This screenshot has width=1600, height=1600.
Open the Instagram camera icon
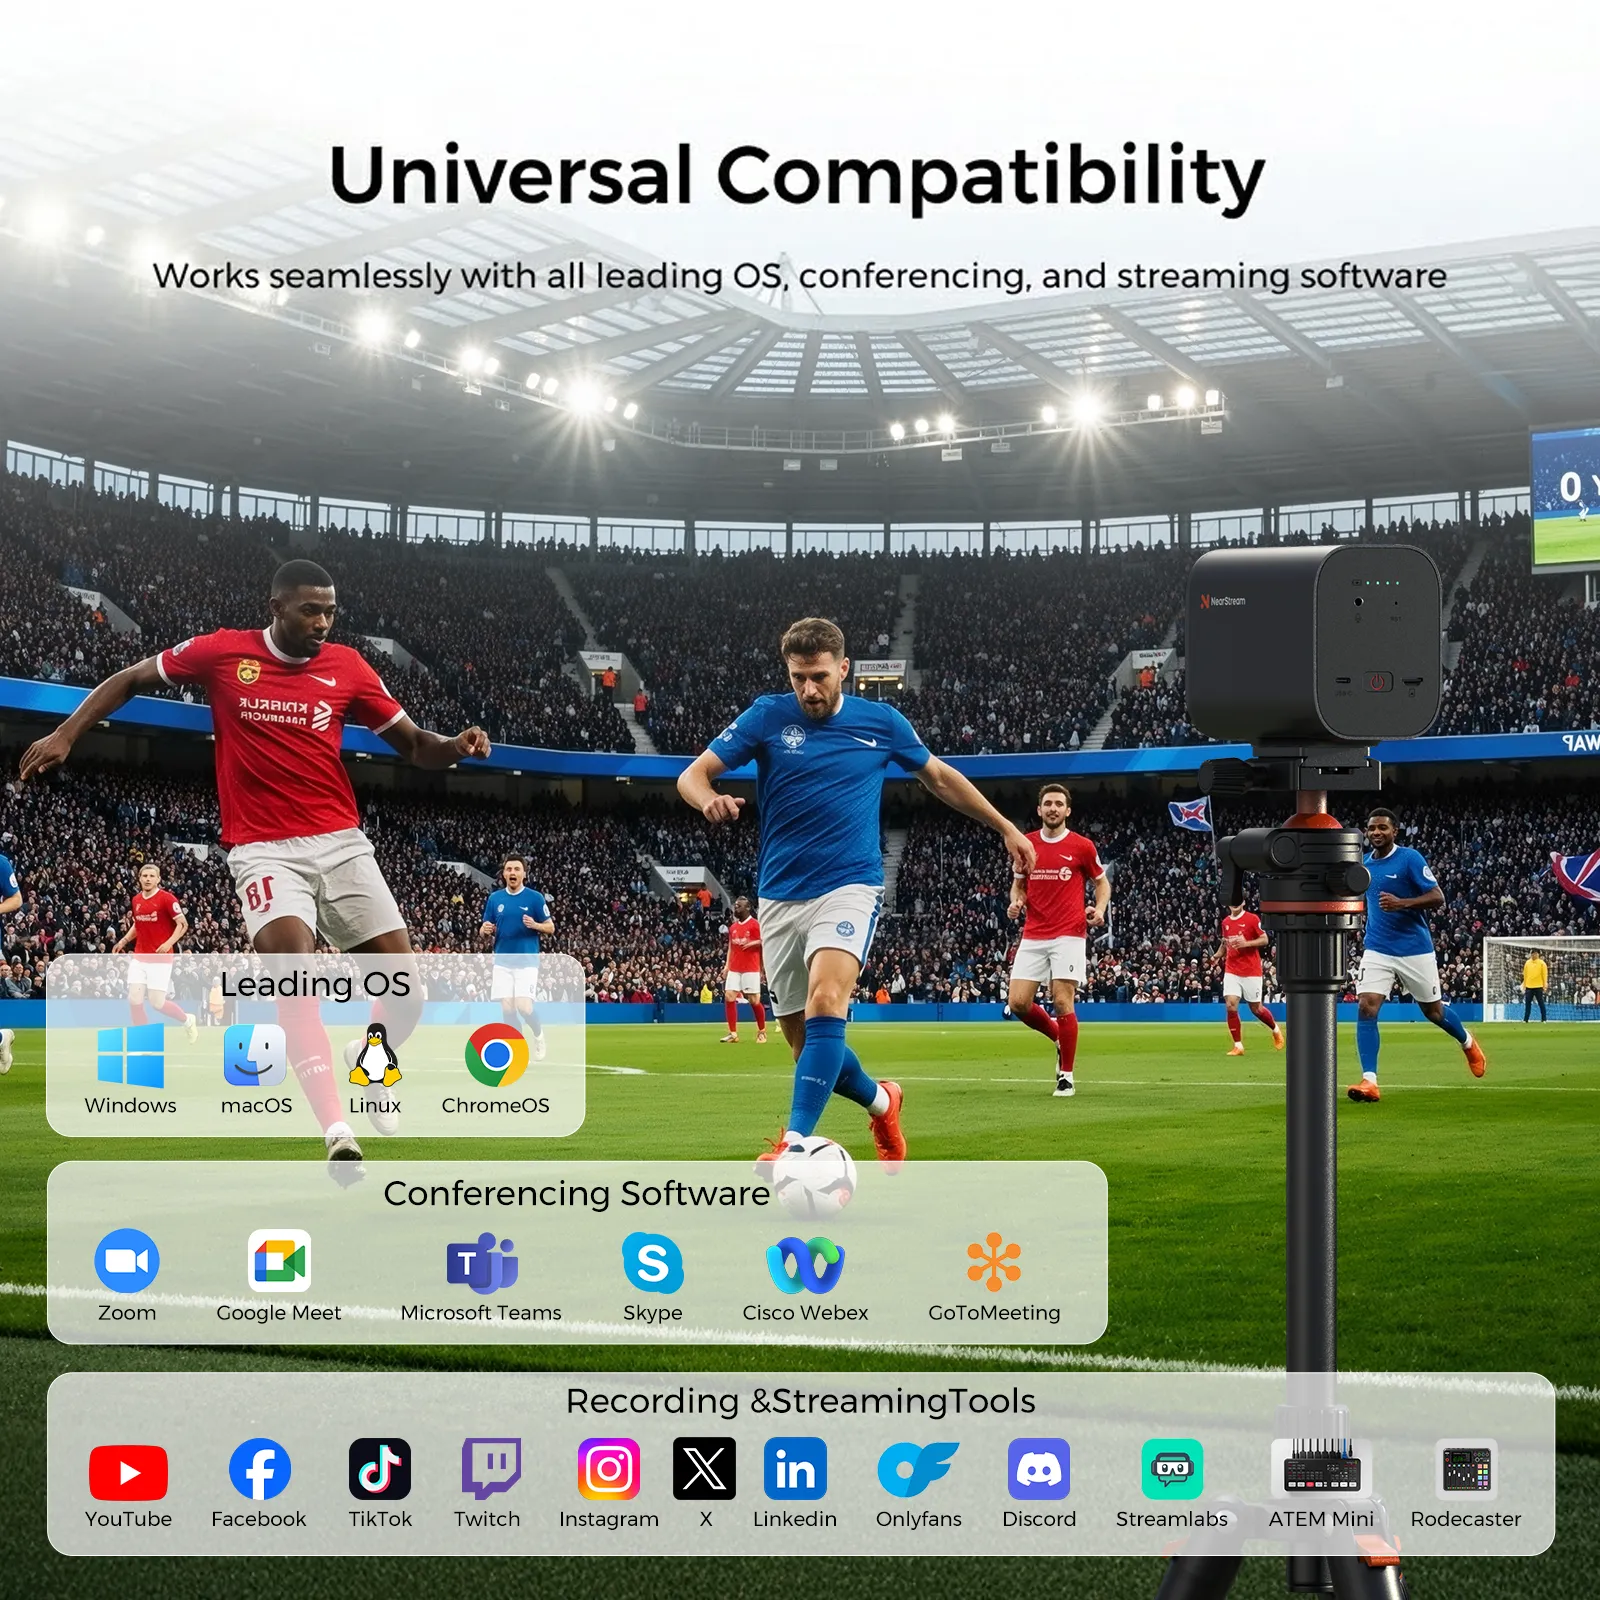(609, 1469)
